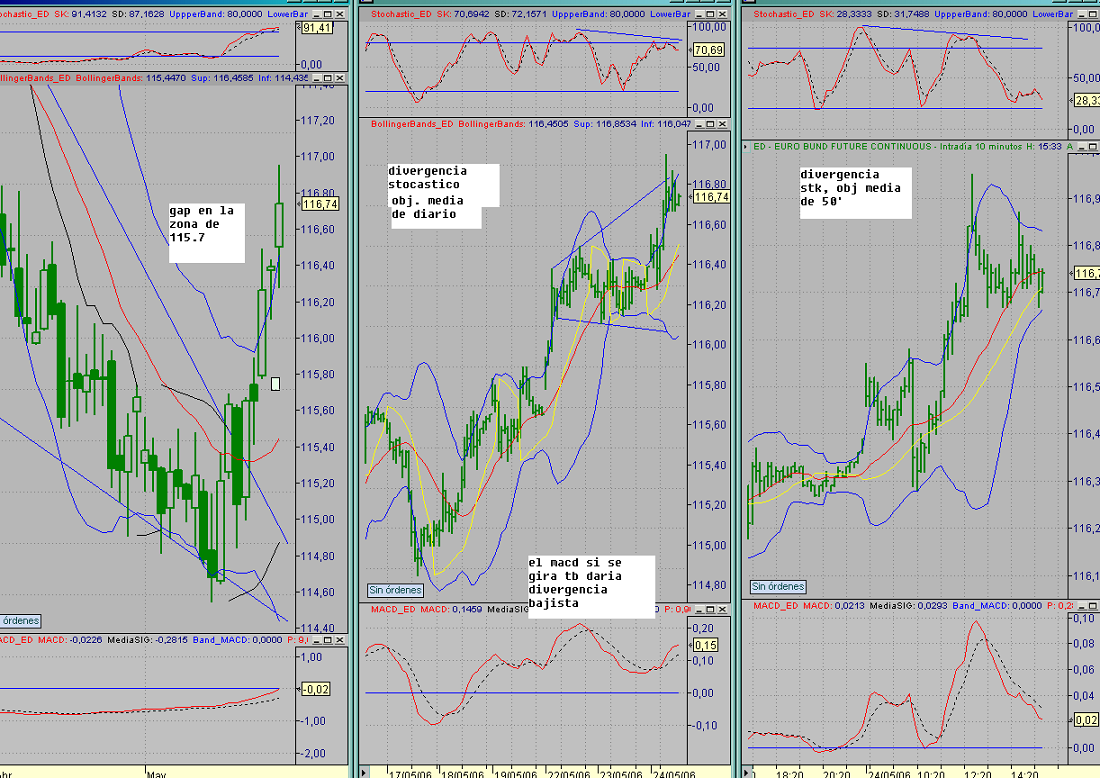
Task: Minimize the middle chart's Stochastic_ED pane
Action: click(x=699, y=14)
